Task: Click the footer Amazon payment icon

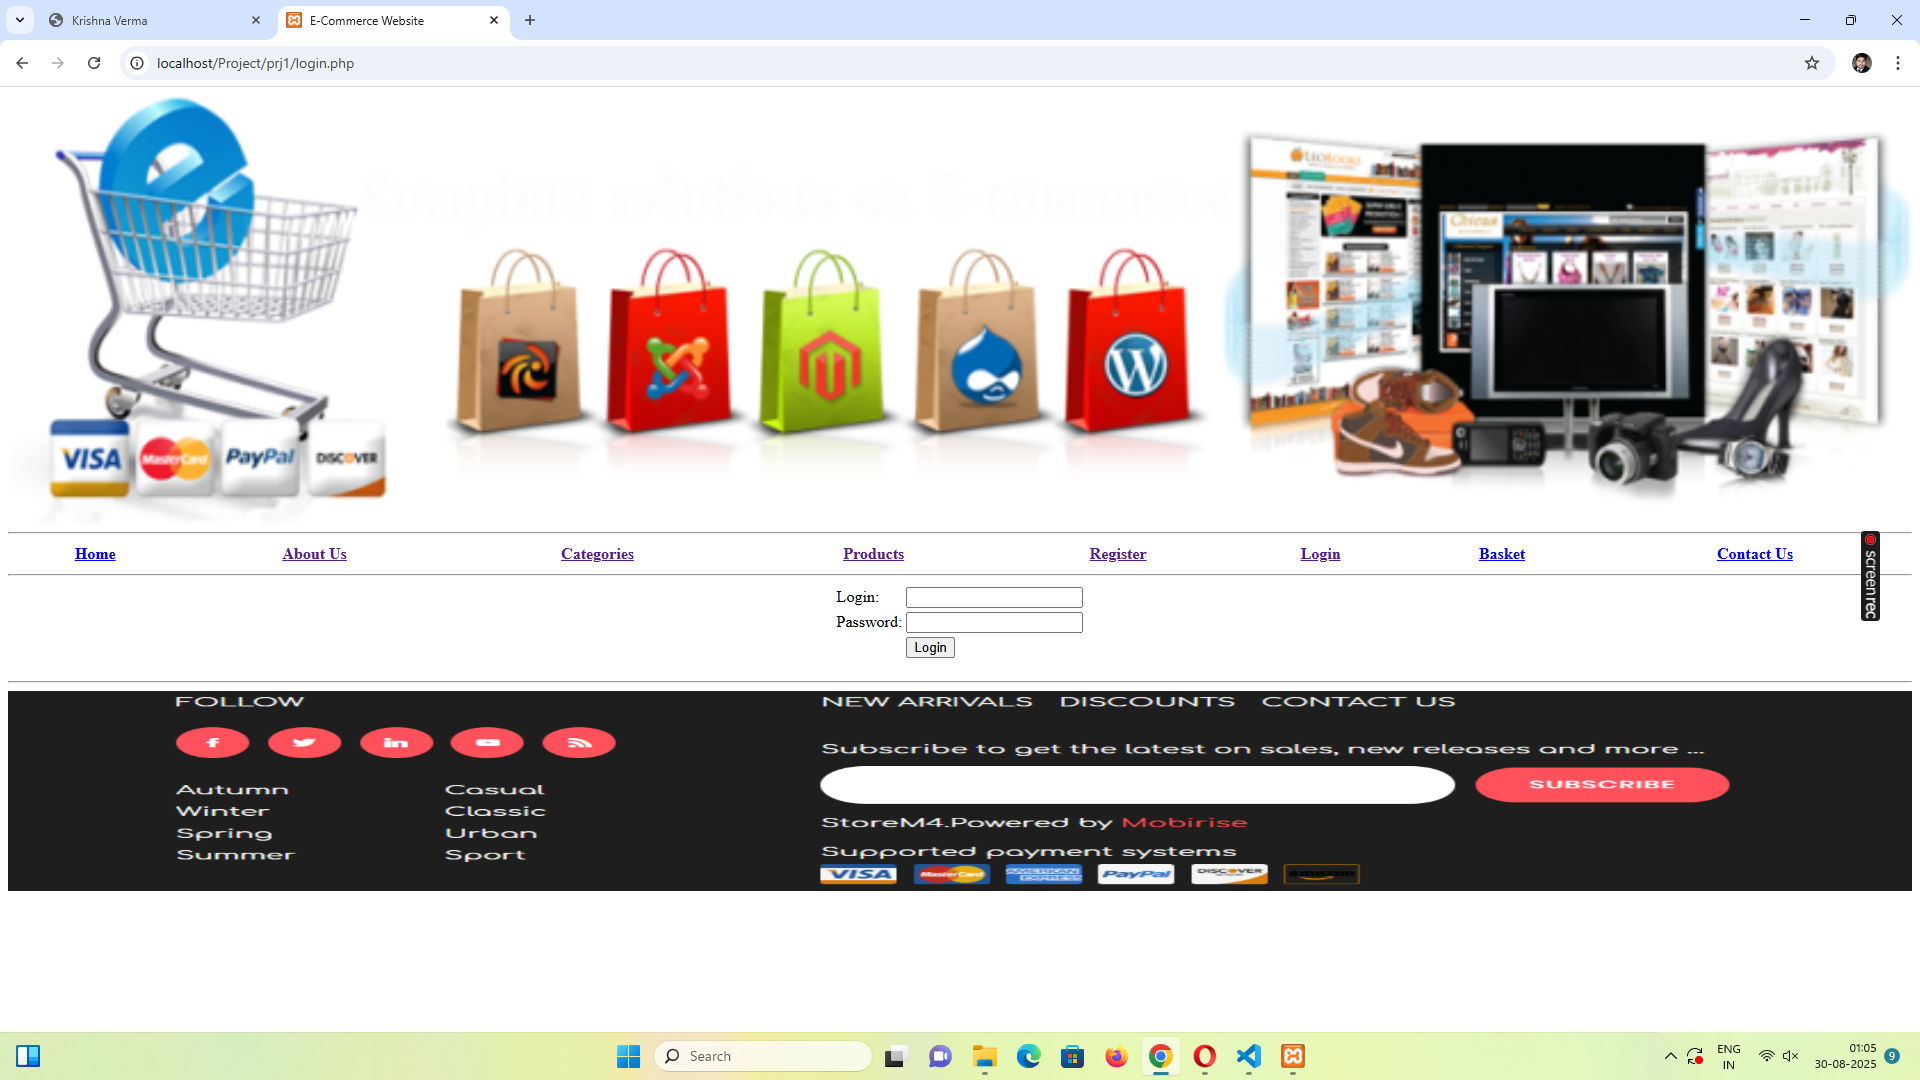Action: click(1321, 875)
